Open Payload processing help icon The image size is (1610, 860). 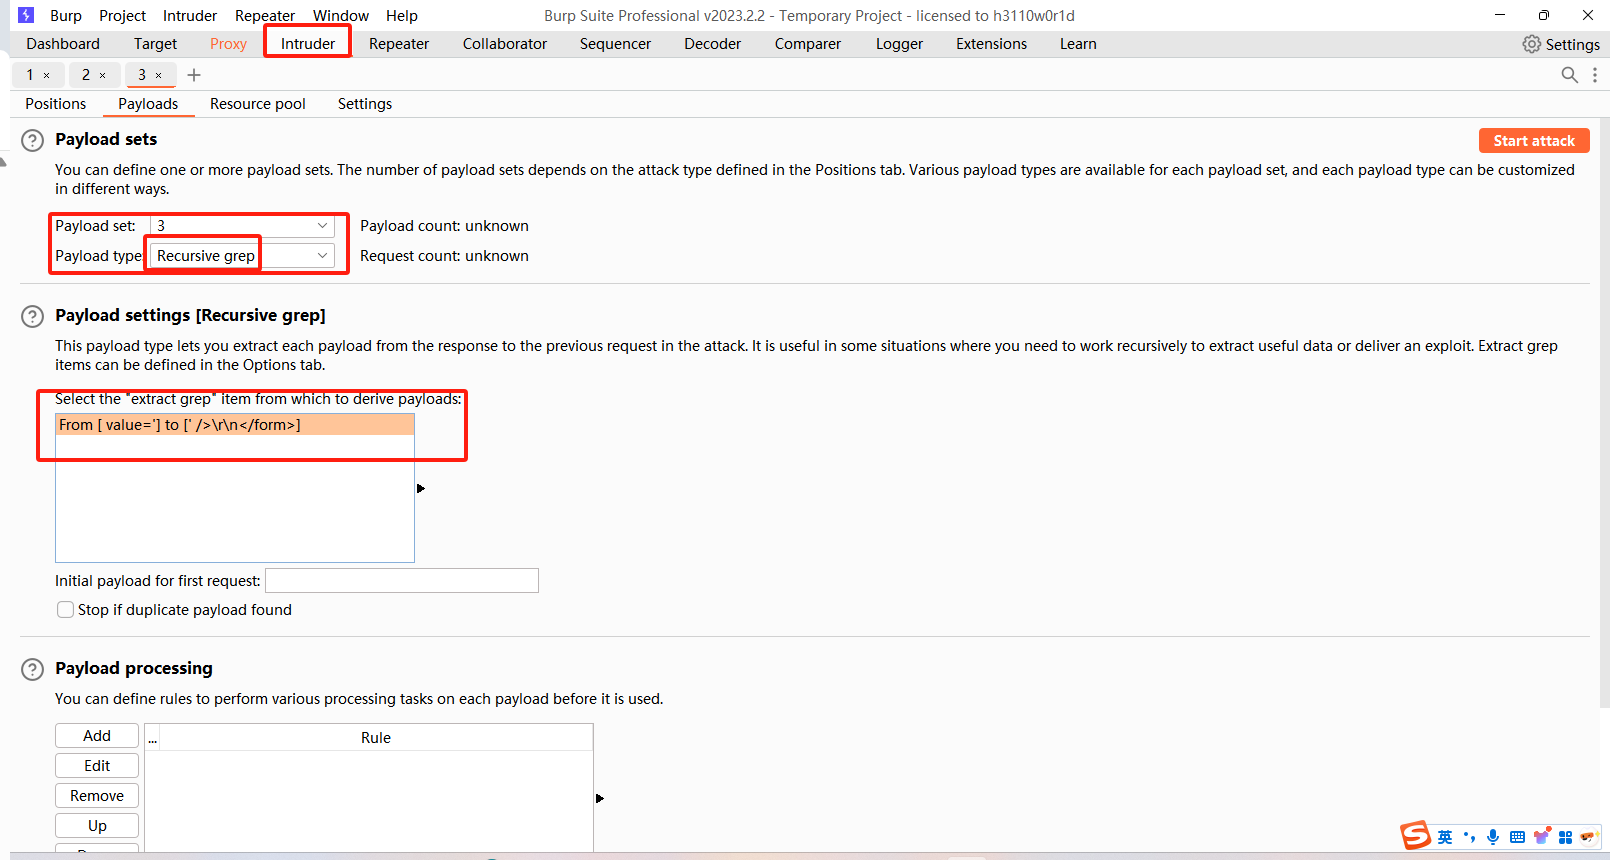[33, 670]
